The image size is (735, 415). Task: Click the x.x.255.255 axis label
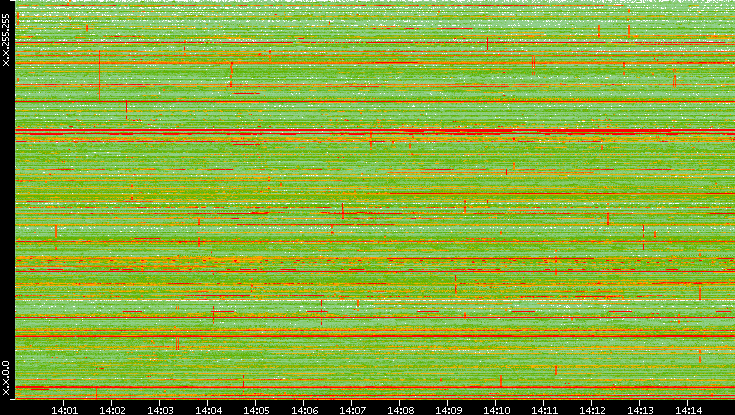coord(6,40)
